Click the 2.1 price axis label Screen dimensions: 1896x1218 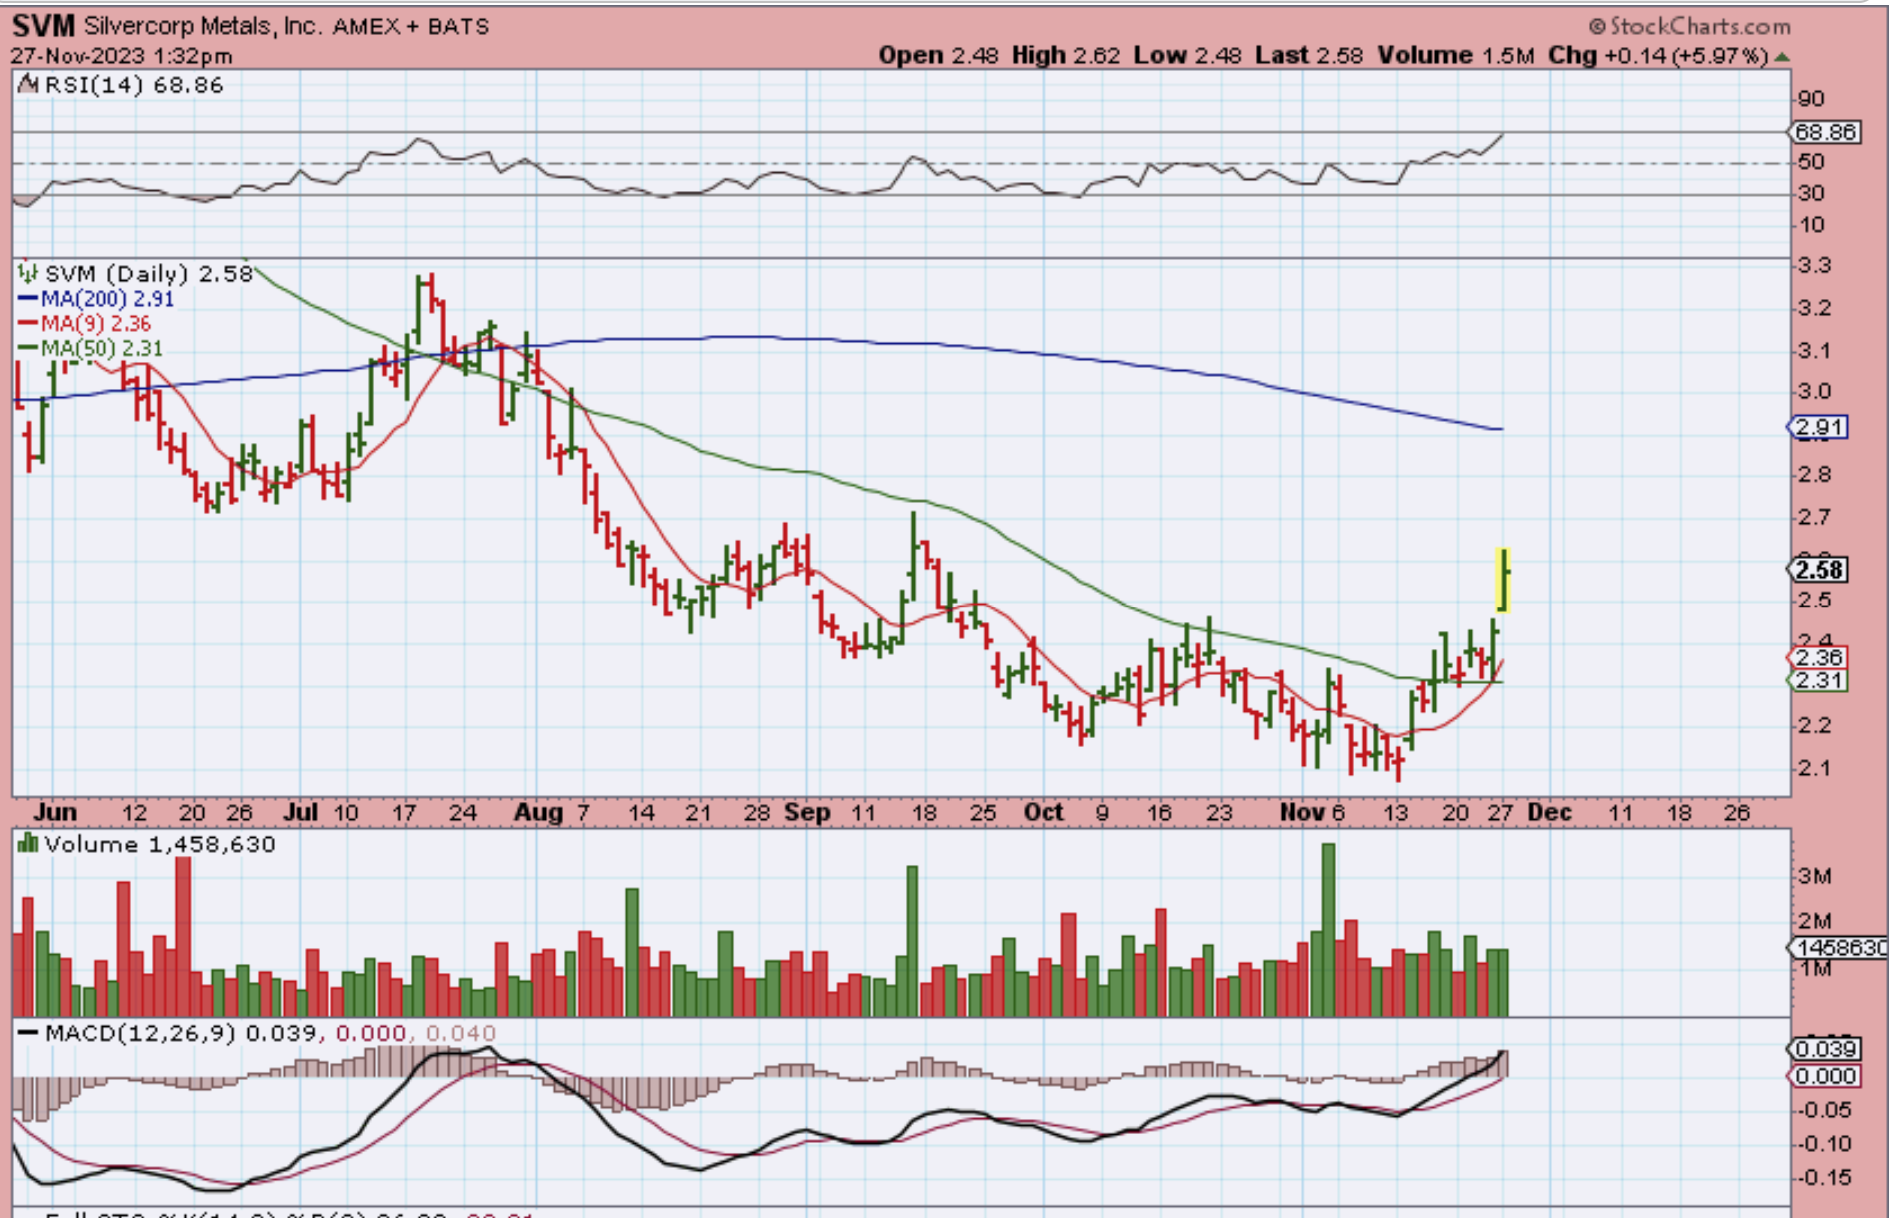1815,768
